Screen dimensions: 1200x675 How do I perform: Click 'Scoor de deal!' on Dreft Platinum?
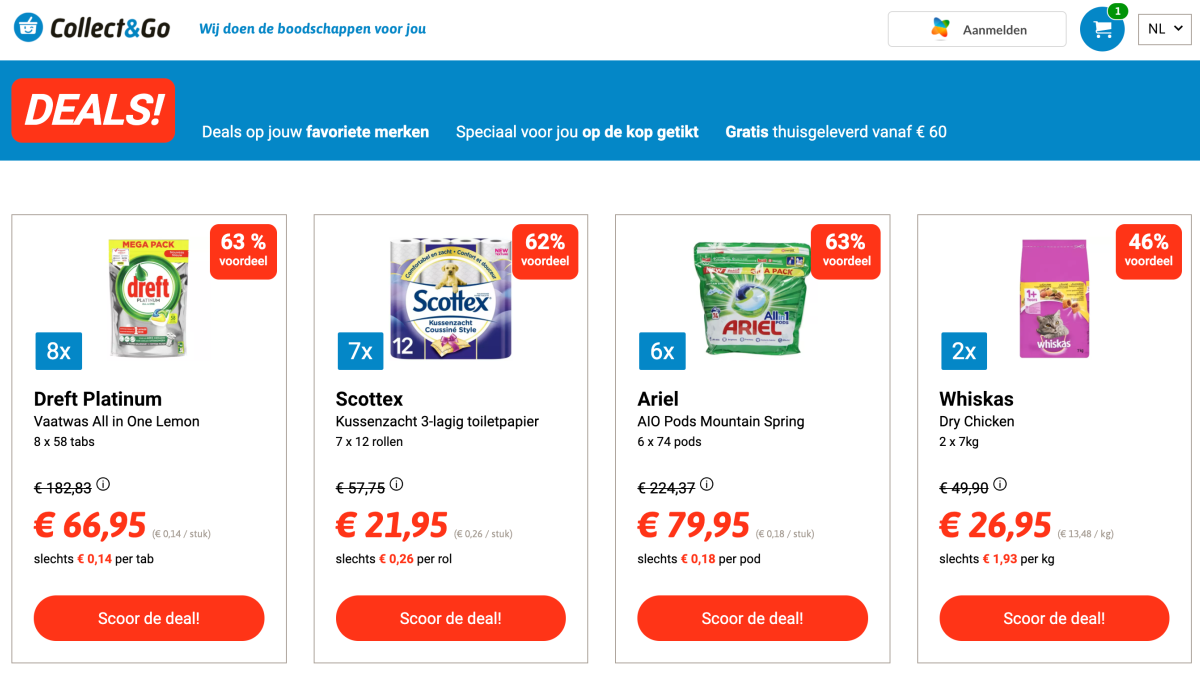(x=148, y=618)
